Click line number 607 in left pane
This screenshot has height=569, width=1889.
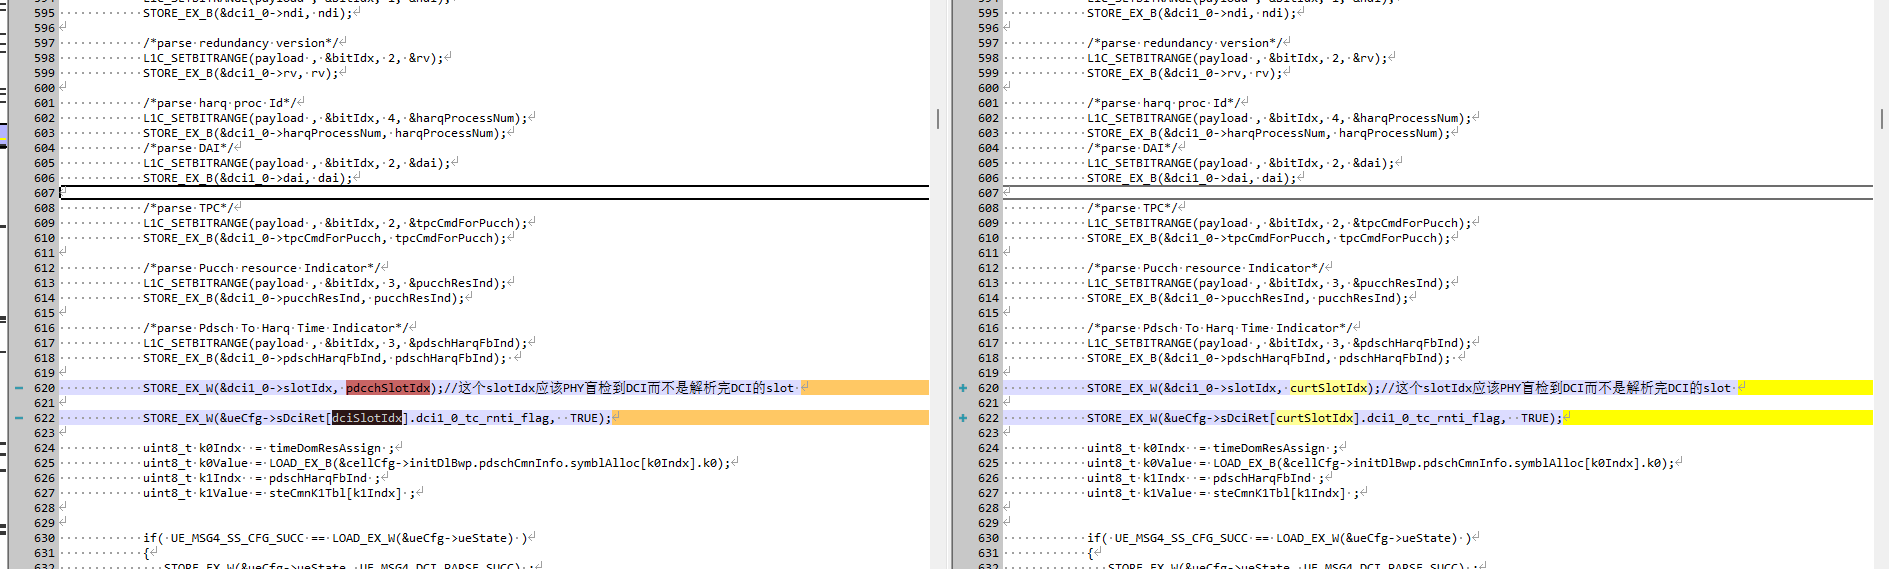(44, 193)
